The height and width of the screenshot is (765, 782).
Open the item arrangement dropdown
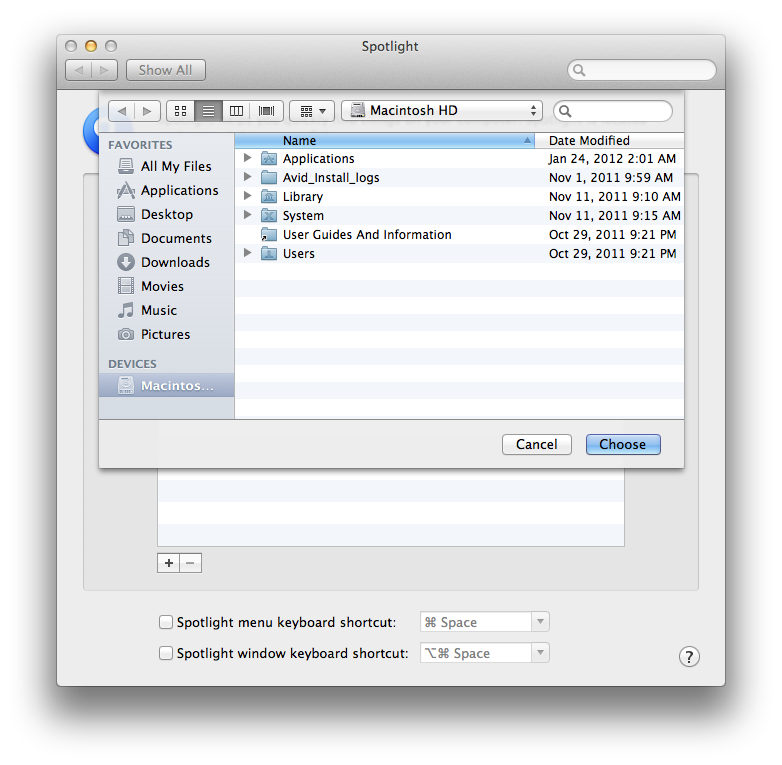[x=312, y=111]
